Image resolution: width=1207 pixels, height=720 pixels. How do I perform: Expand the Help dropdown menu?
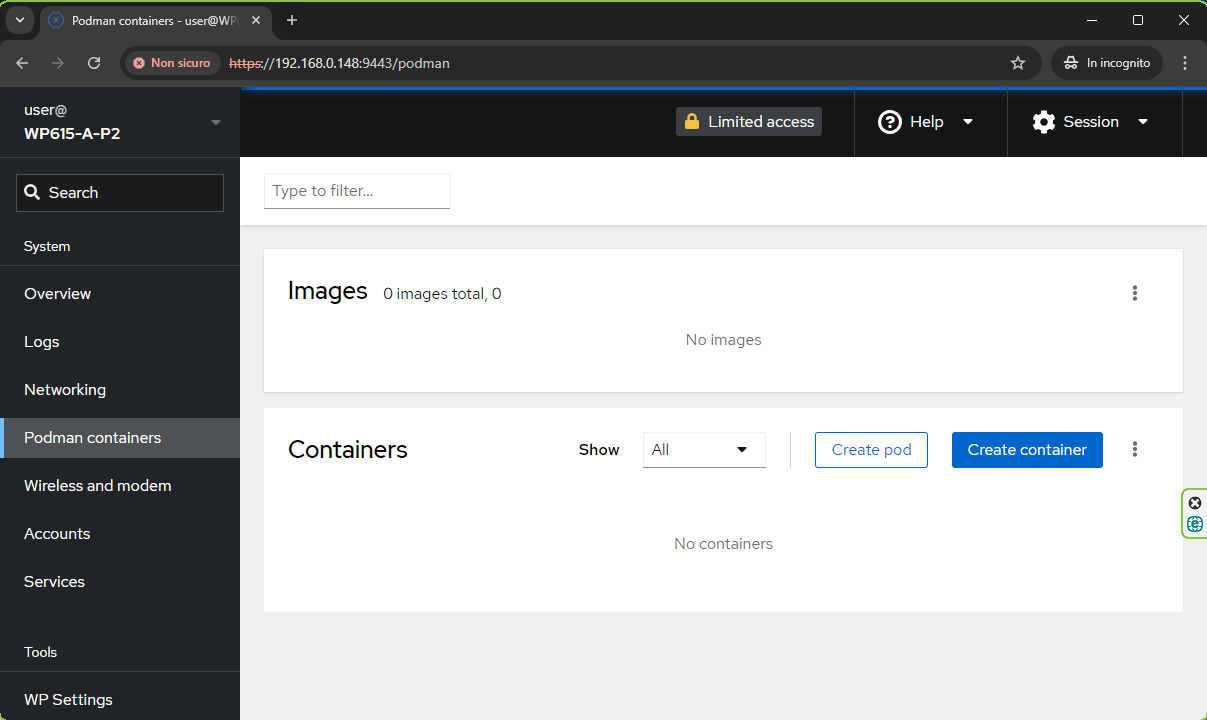[926, 122]
